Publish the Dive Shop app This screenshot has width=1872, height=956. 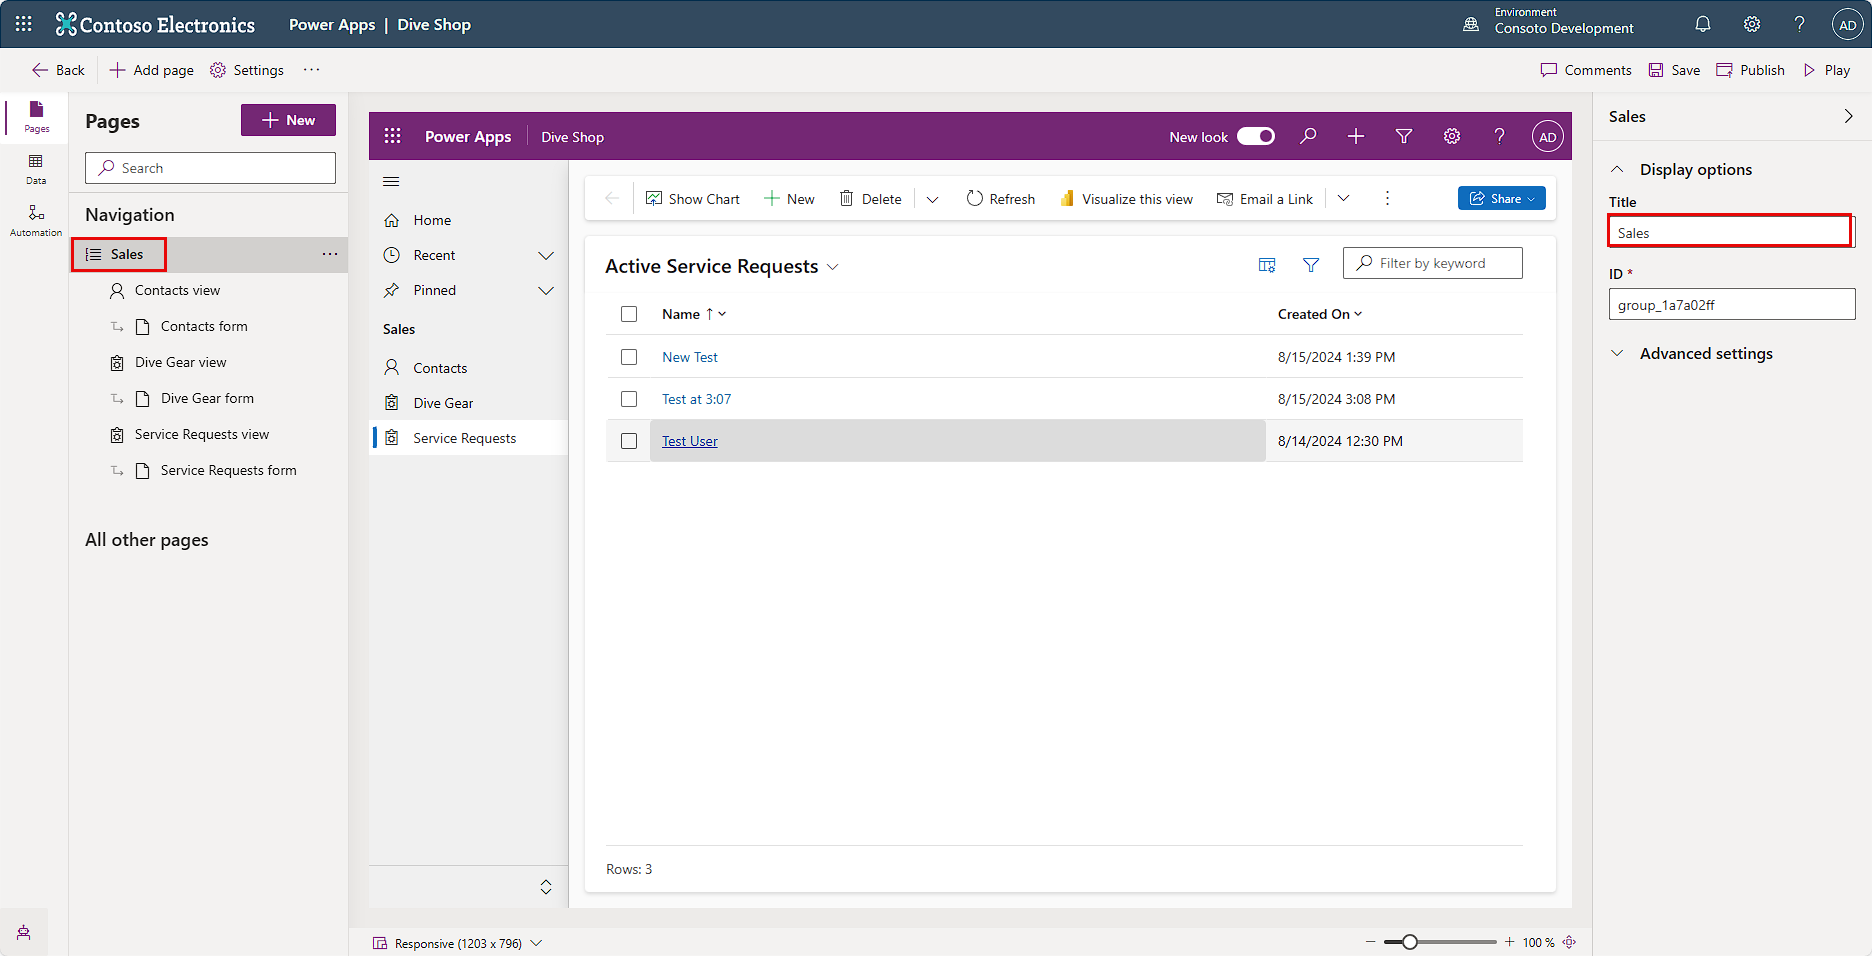point(1750,70)
